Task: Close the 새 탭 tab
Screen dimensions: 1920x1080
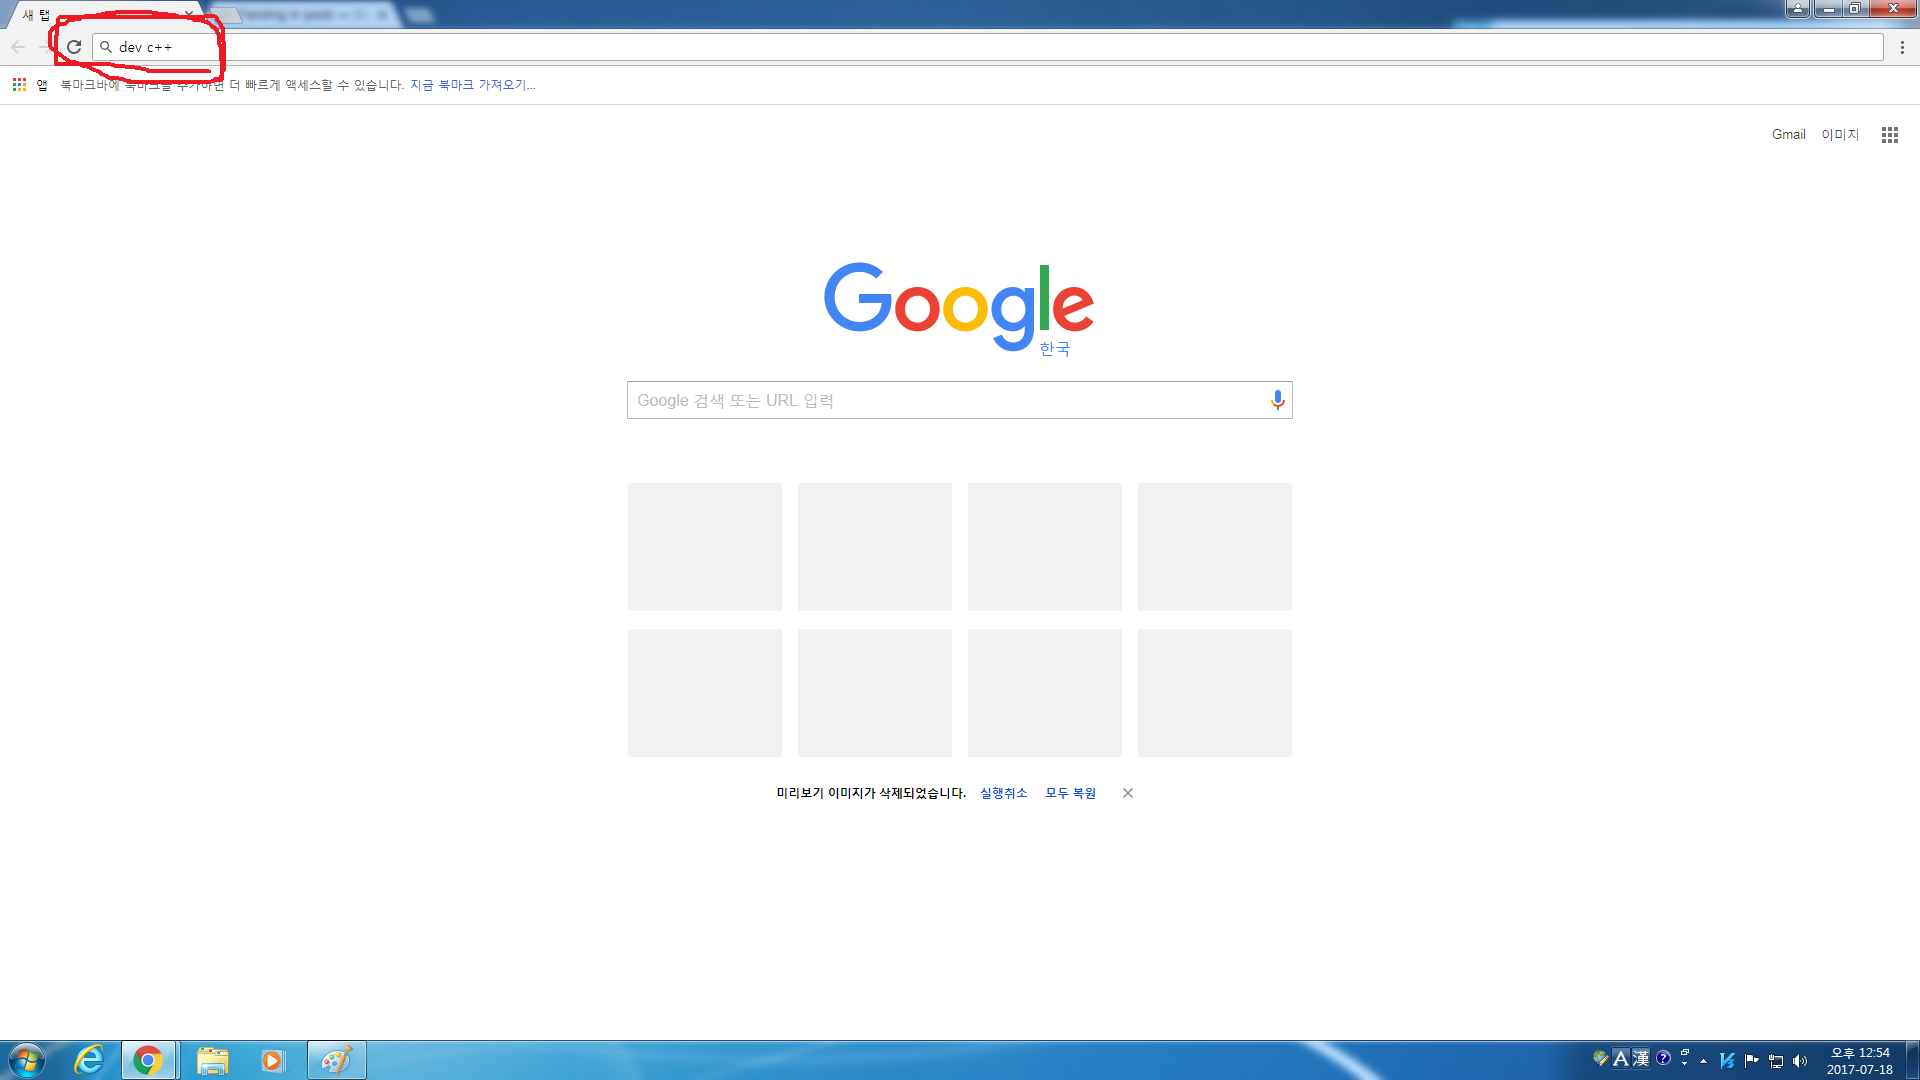Action: pyautogui.click(x=188, y=15)
